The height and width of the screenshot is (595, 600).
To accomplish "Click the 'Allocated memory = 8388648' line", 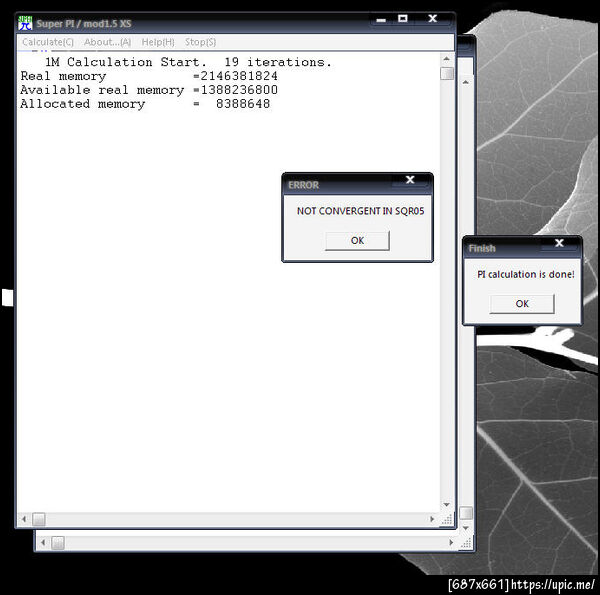I will click(145, 104).
